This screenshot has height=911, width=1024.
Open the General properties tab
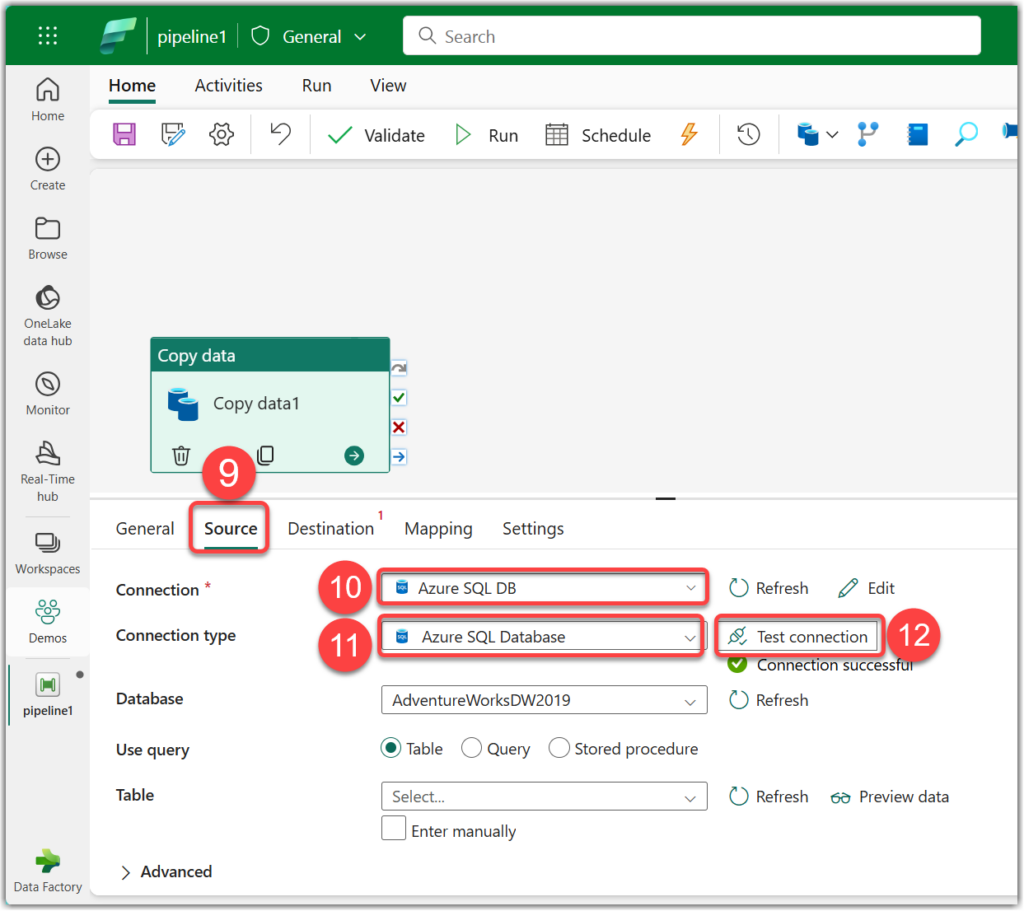pyautogui.click(x=145, y=528)
